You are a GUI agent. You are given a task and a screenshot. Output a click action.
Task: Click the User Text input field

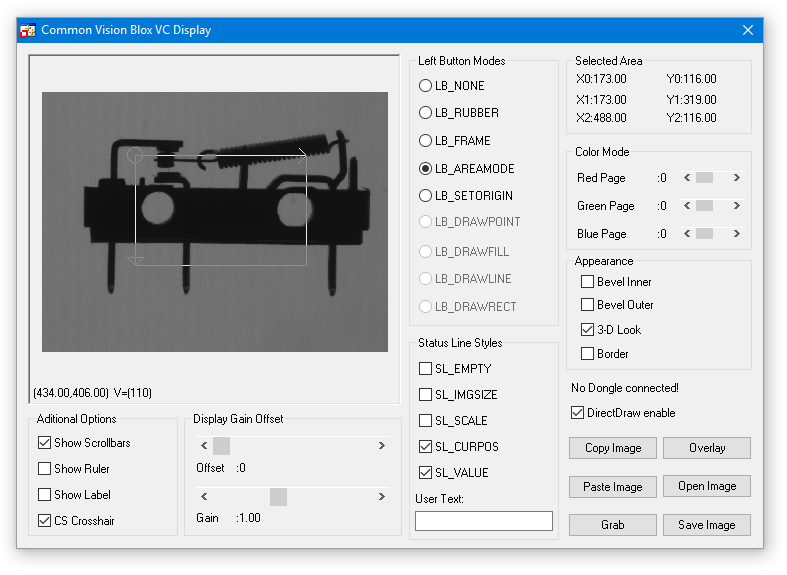[x=483, y=521]
